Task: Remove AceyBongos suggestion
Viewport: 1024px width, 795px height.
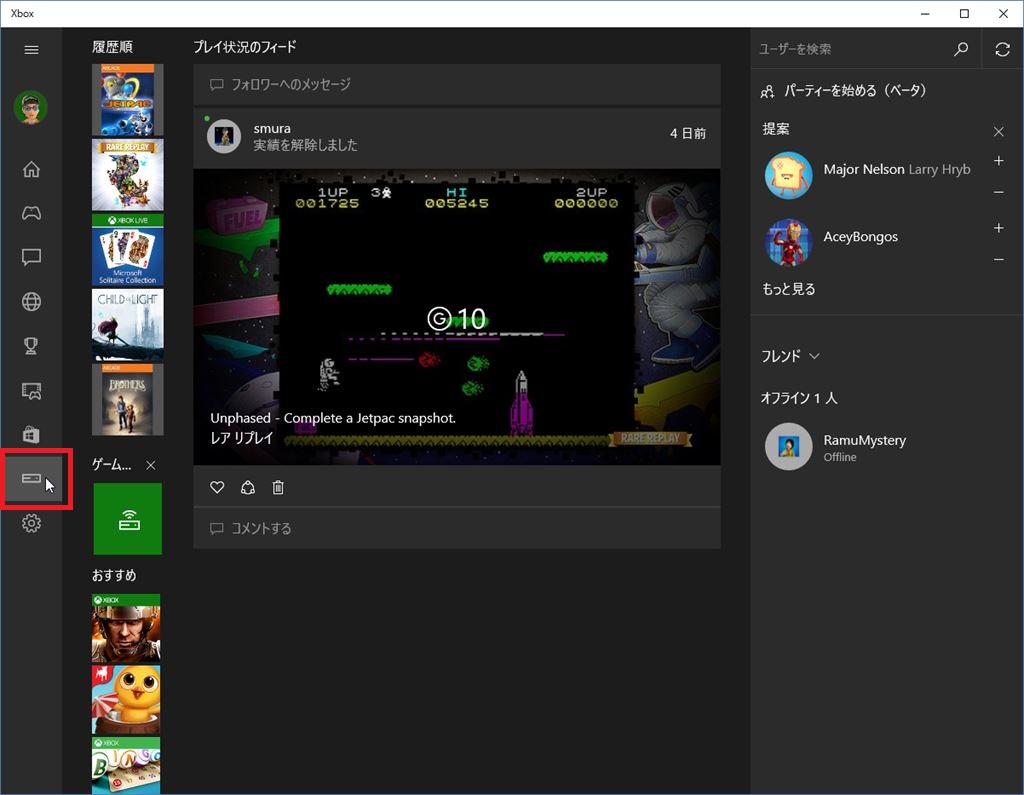Action: pos(999,259)
